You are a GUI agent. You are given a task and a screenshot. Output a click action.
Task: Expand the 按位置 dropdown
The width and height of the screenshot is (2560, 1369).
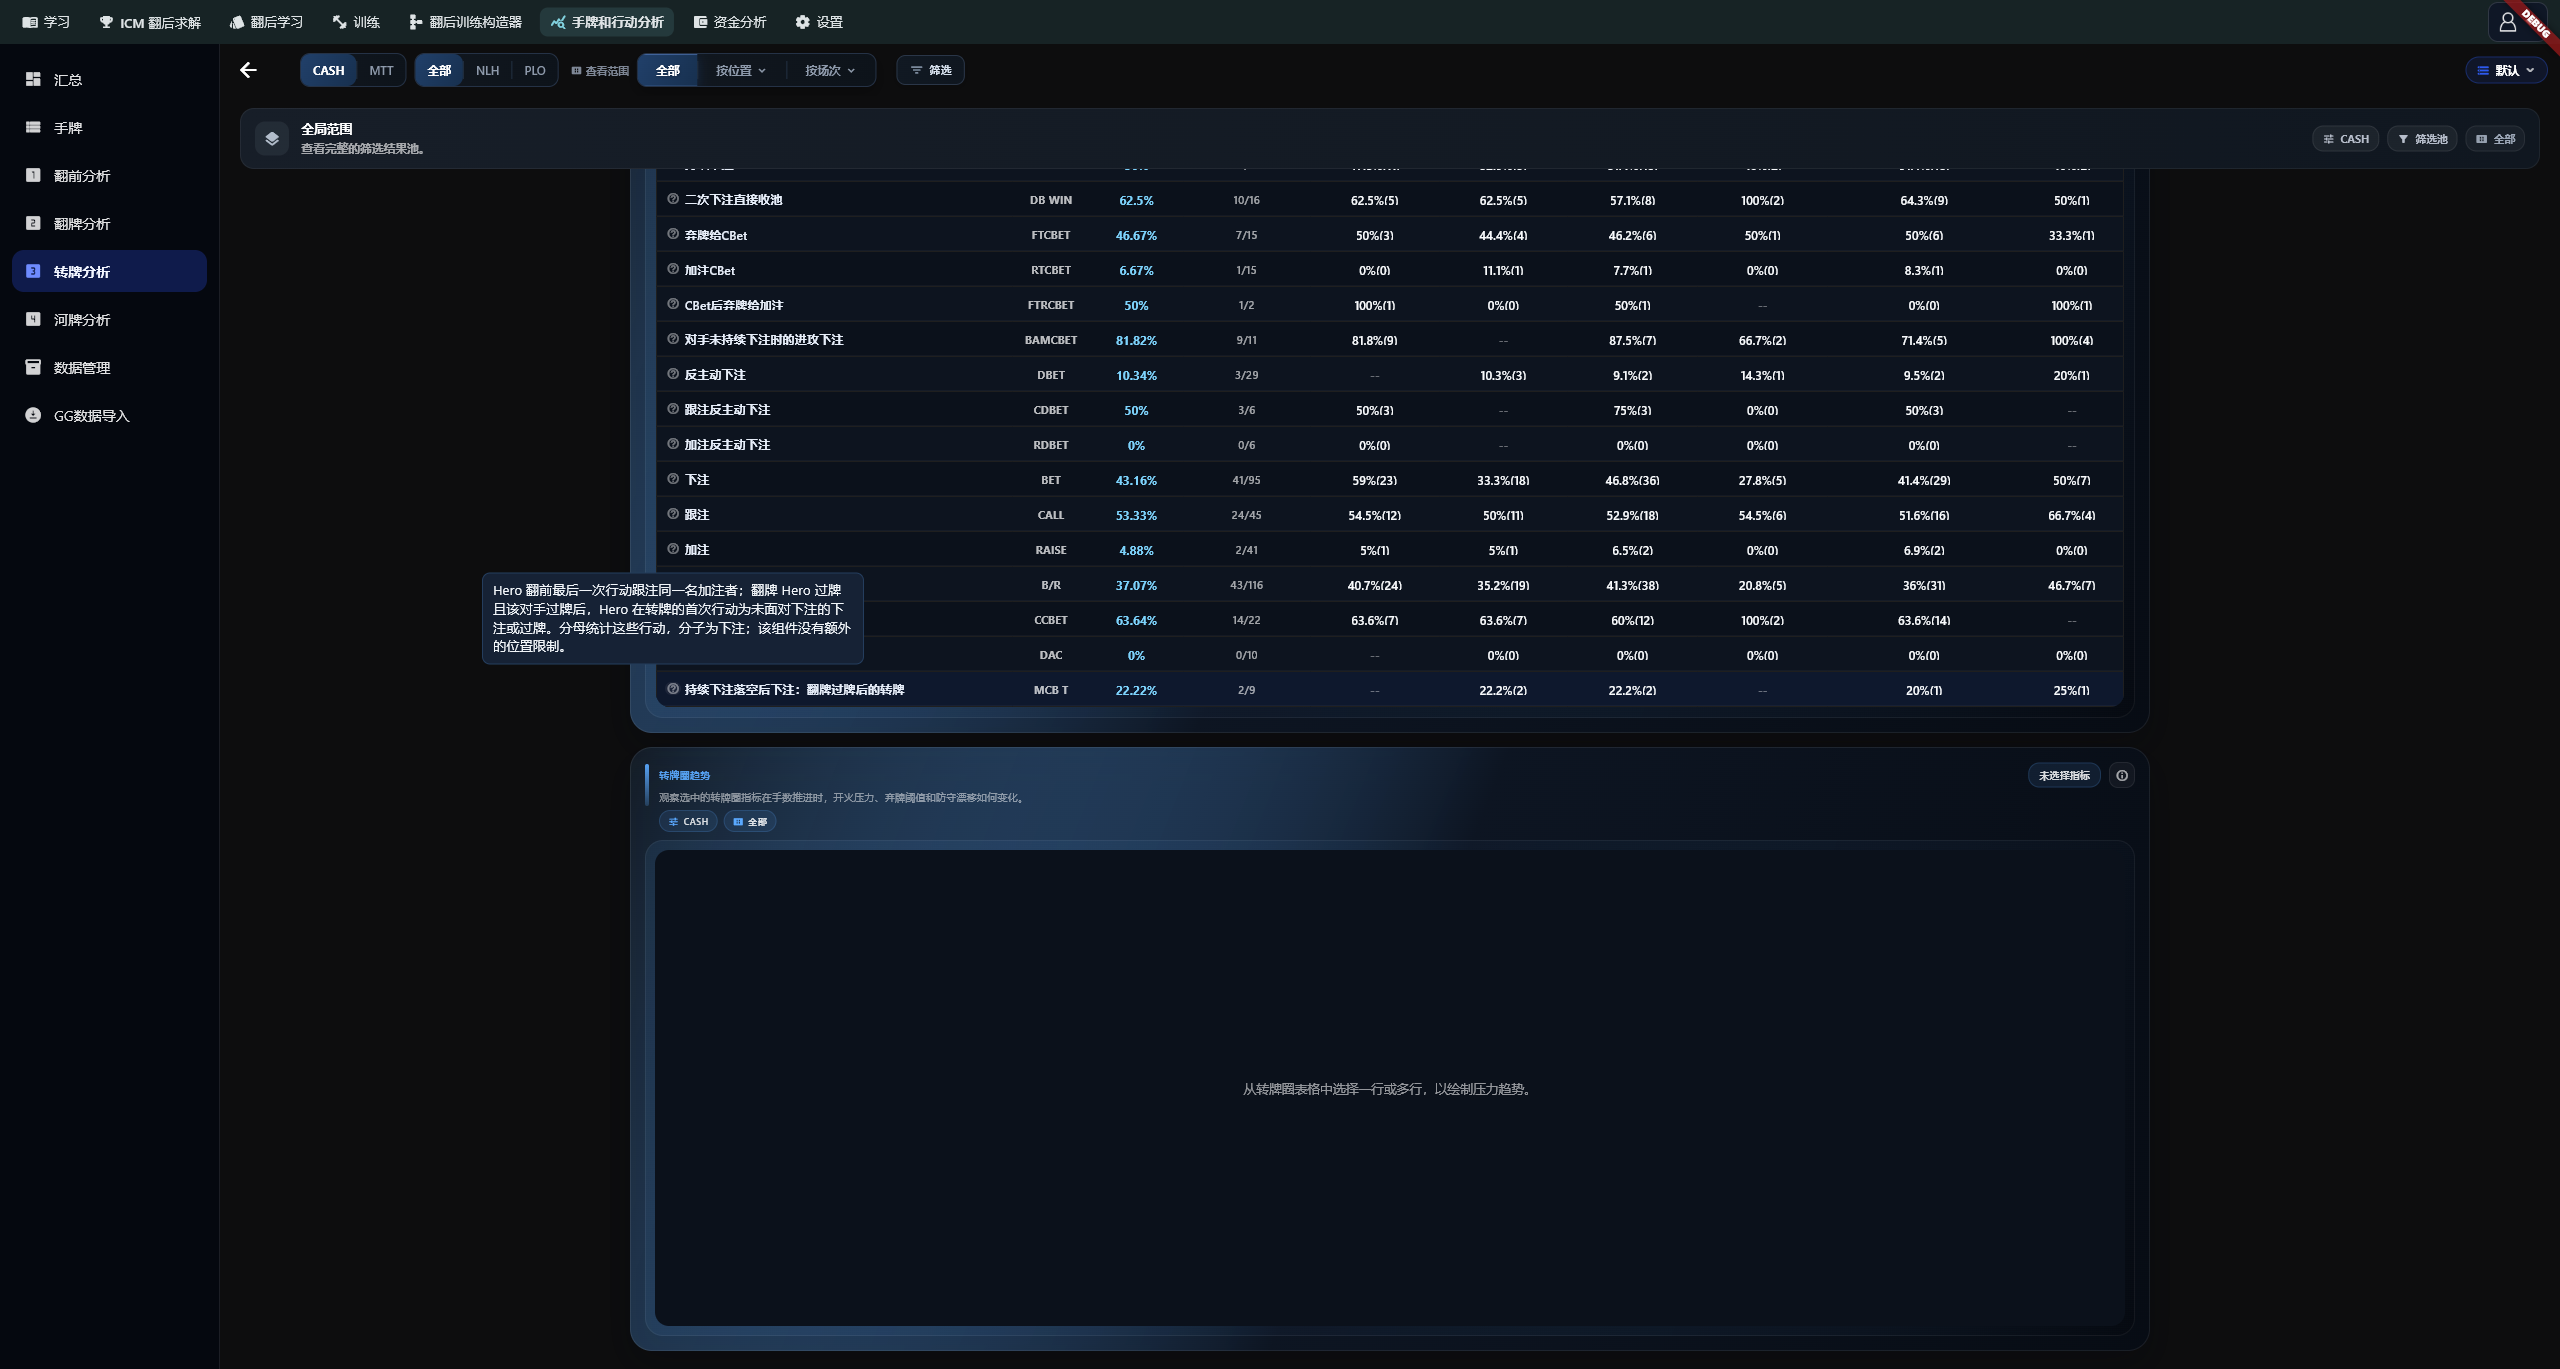pyautogui.click(x=741, y=70)
